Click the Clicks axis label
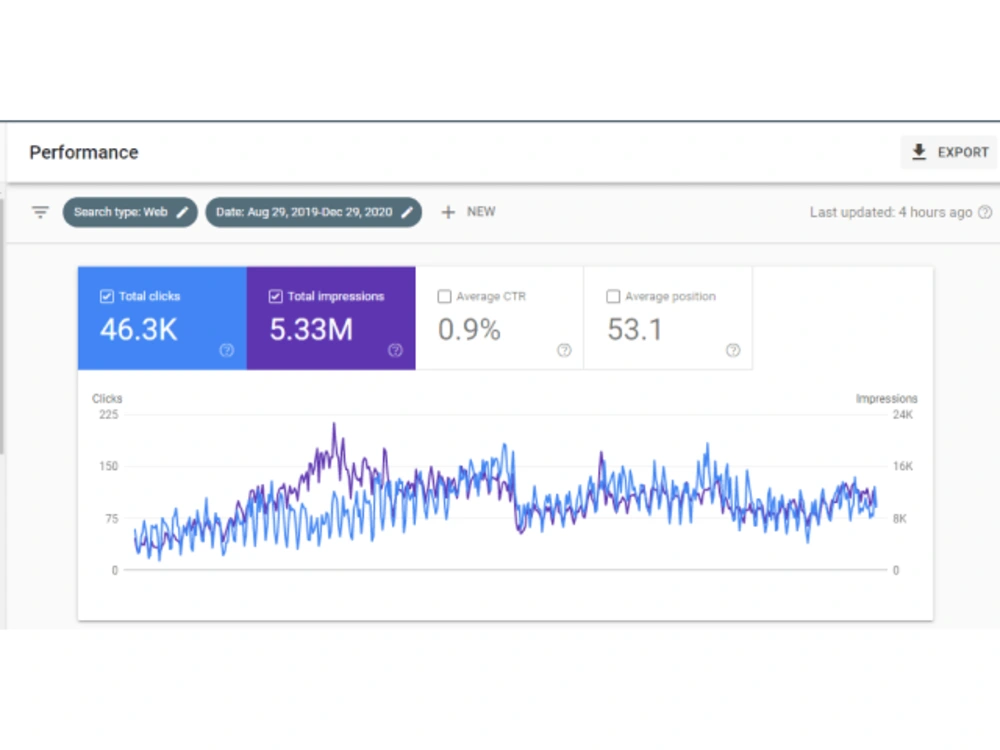This screenshot has width=1000, height=750. [107, 398]
